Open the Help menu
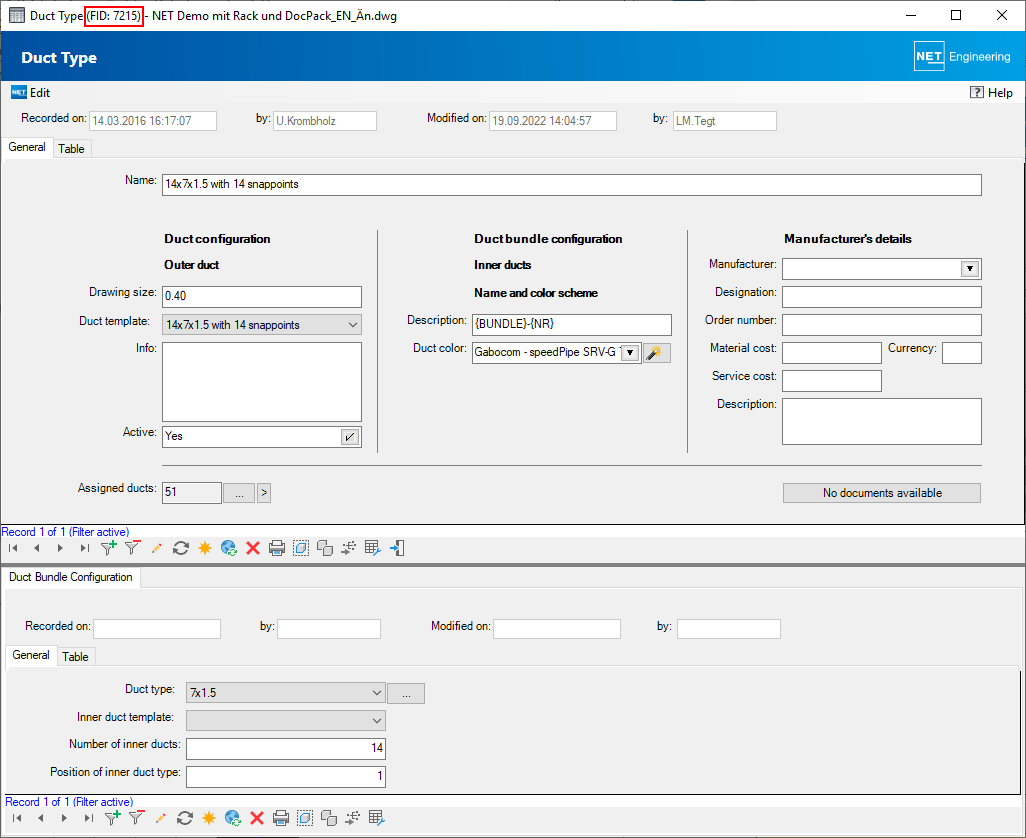The height and width of the screenshot is (838, 1026). pyautogui.click(x=991, y=93)
